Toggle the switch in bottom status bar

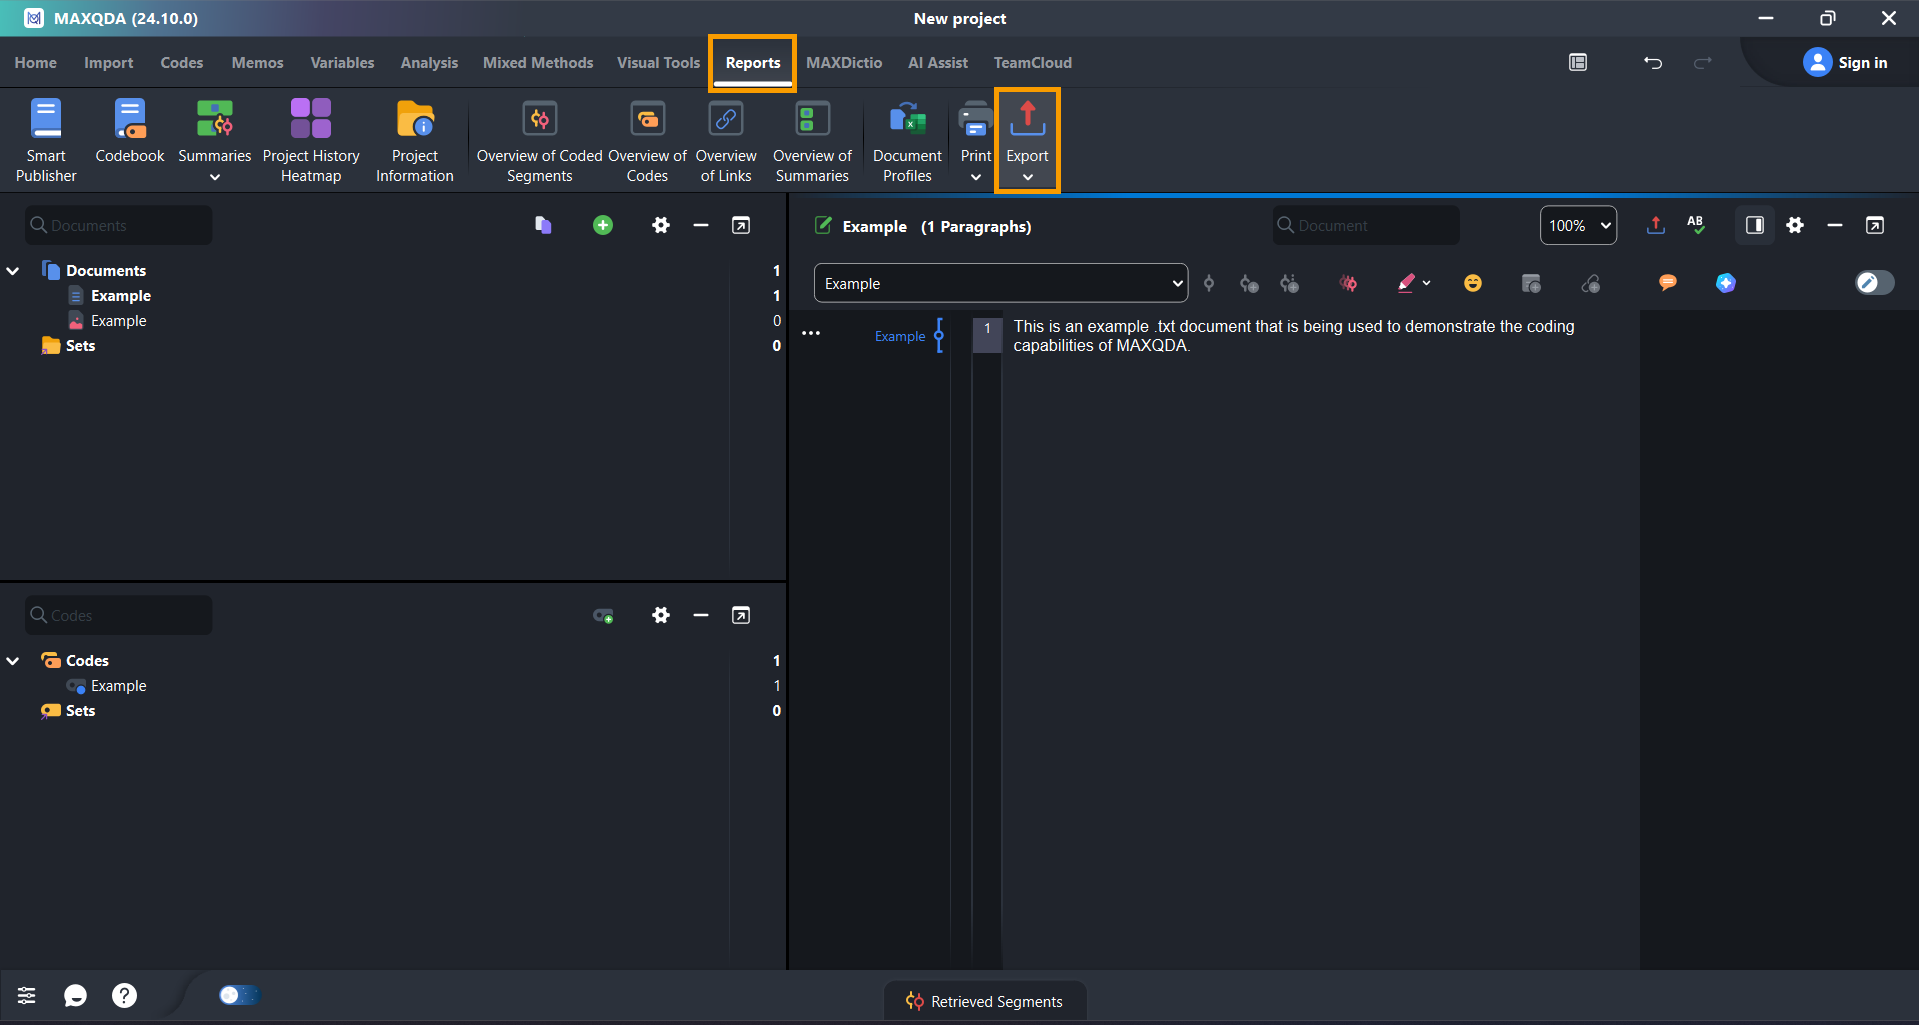pos(238,995)
